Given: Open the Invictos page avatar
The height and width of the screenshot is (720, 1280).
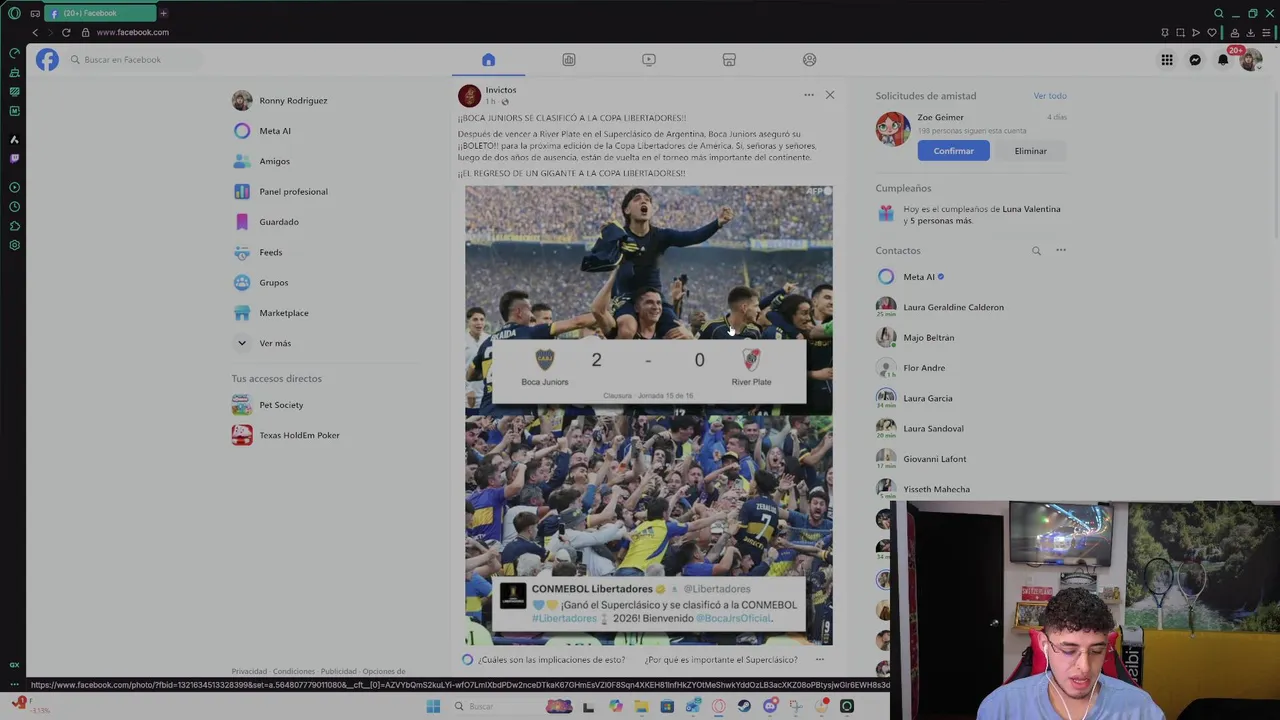Looking at the screenshot, I should point(469,95).
